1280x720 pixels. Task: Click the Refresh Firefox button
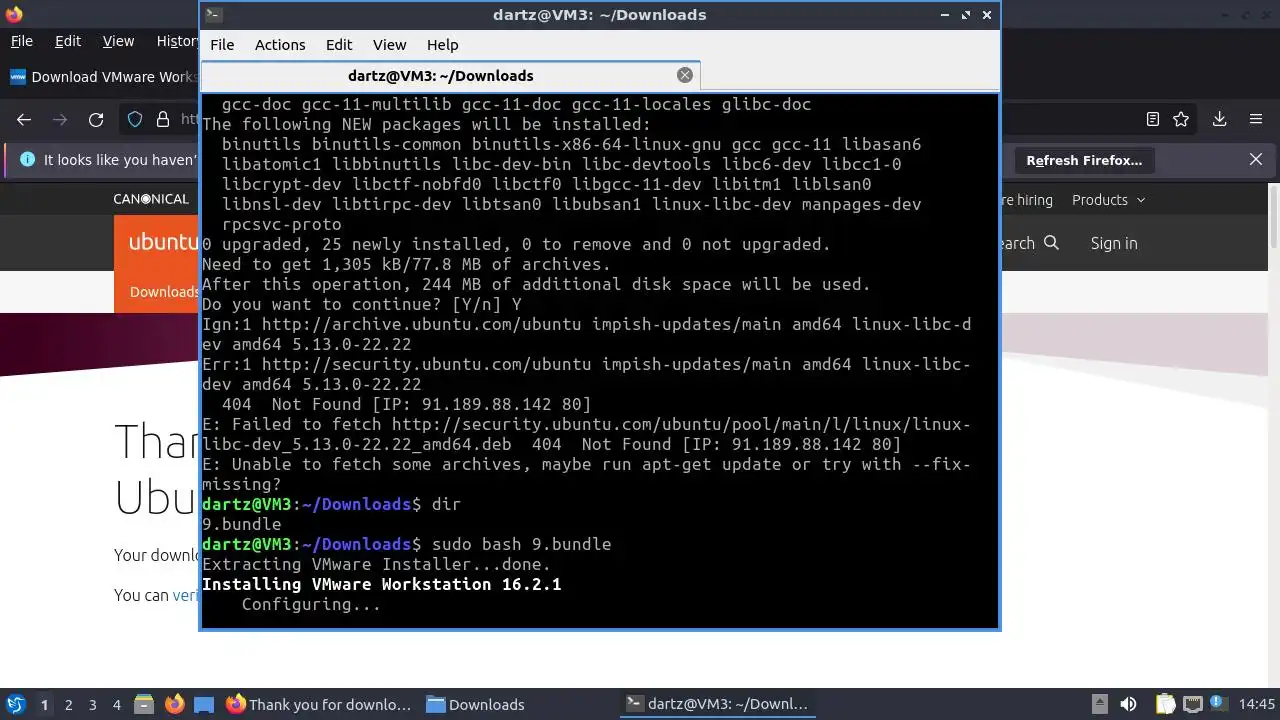[1084, 160]
